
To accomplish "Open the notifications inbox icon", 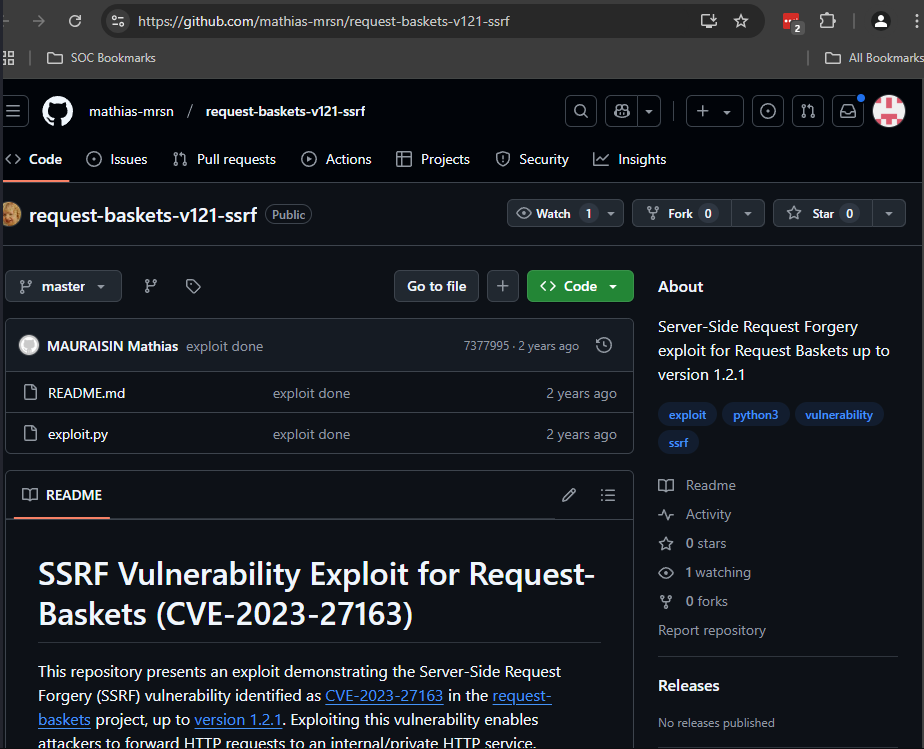I will coord(848,111).
